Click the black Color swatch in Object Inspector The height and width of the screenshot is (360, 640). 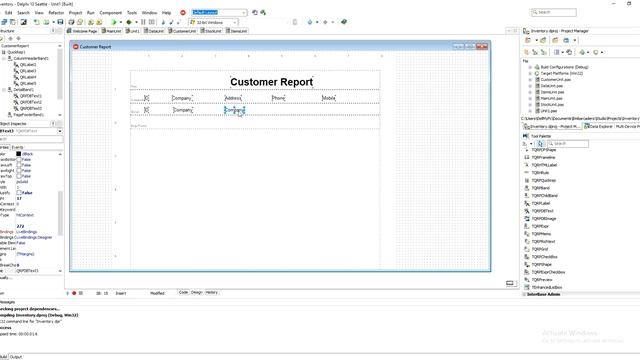click(18, 154)
